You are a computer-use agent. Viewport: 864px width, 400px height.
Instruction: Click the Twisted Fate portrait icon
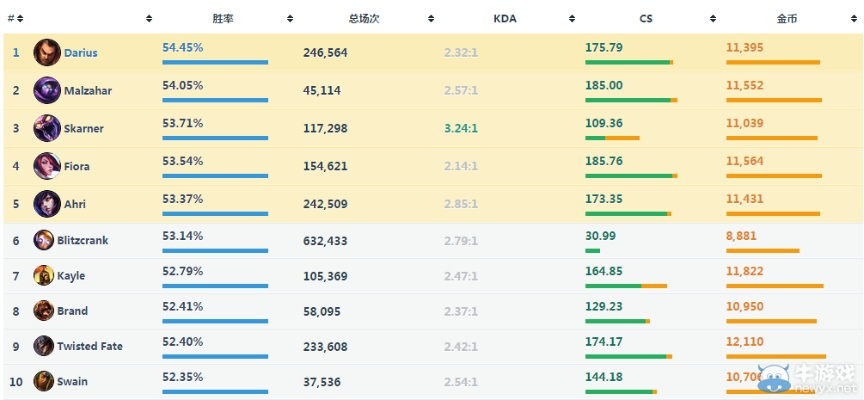point(44,346)
